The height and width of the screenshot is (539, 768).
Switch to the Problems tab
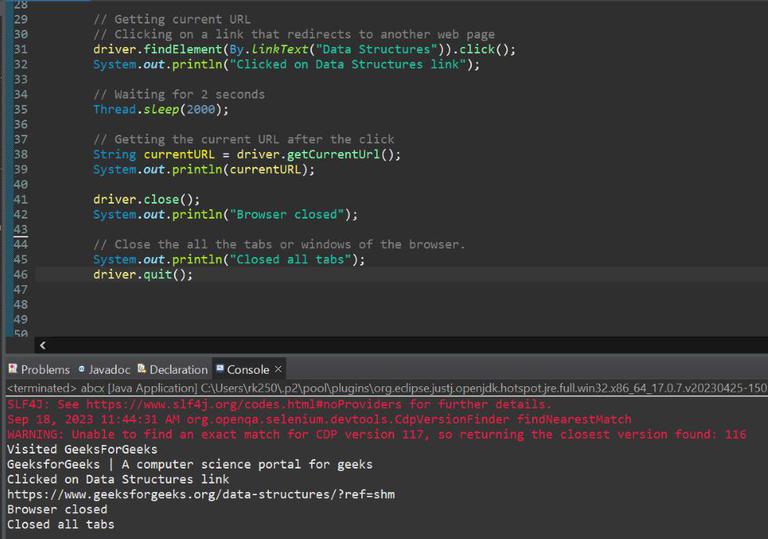pos(39,369)
